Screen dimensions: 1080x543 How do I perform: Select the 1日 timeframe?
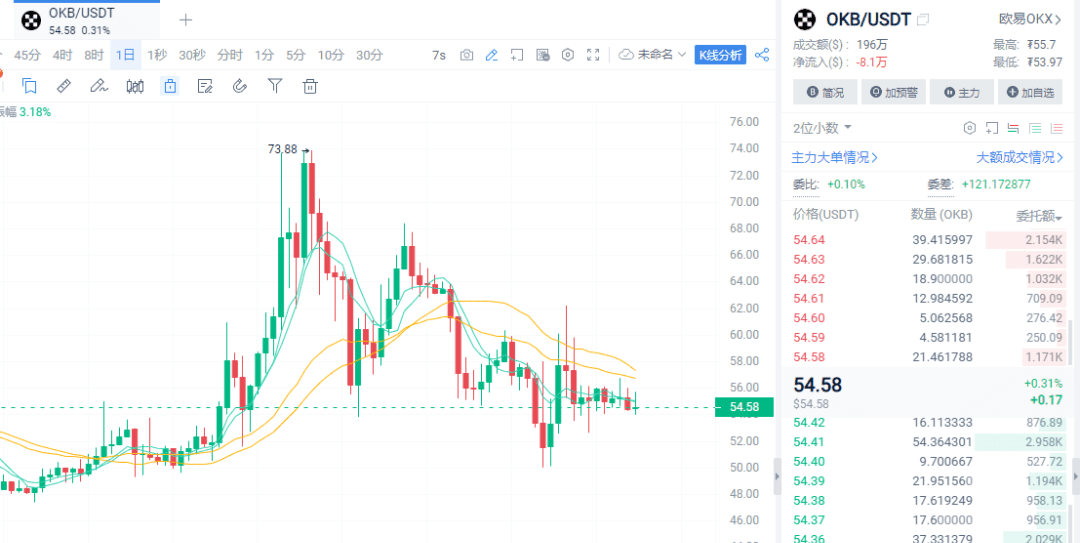coord(125,55)
